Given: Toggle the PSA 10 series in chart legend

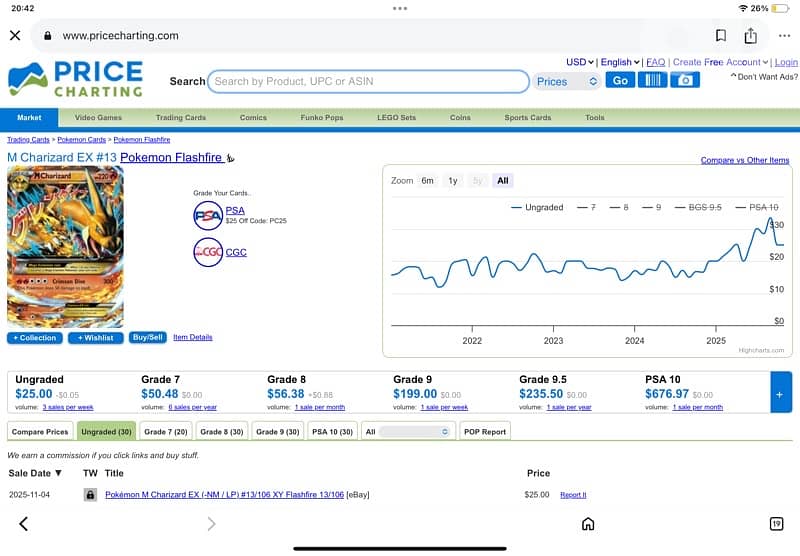Looking at the screenshot, I should [763, 207].
